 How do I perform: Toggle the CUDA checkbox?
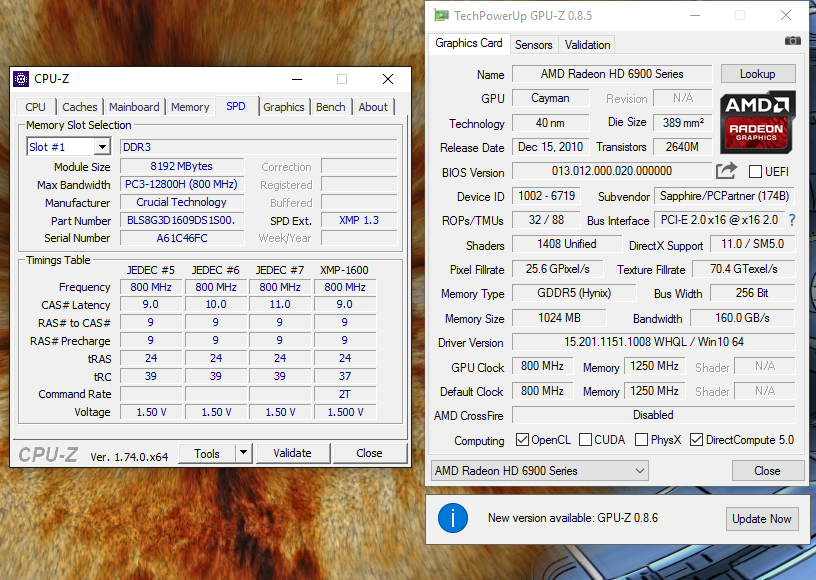tap(585, 440)
